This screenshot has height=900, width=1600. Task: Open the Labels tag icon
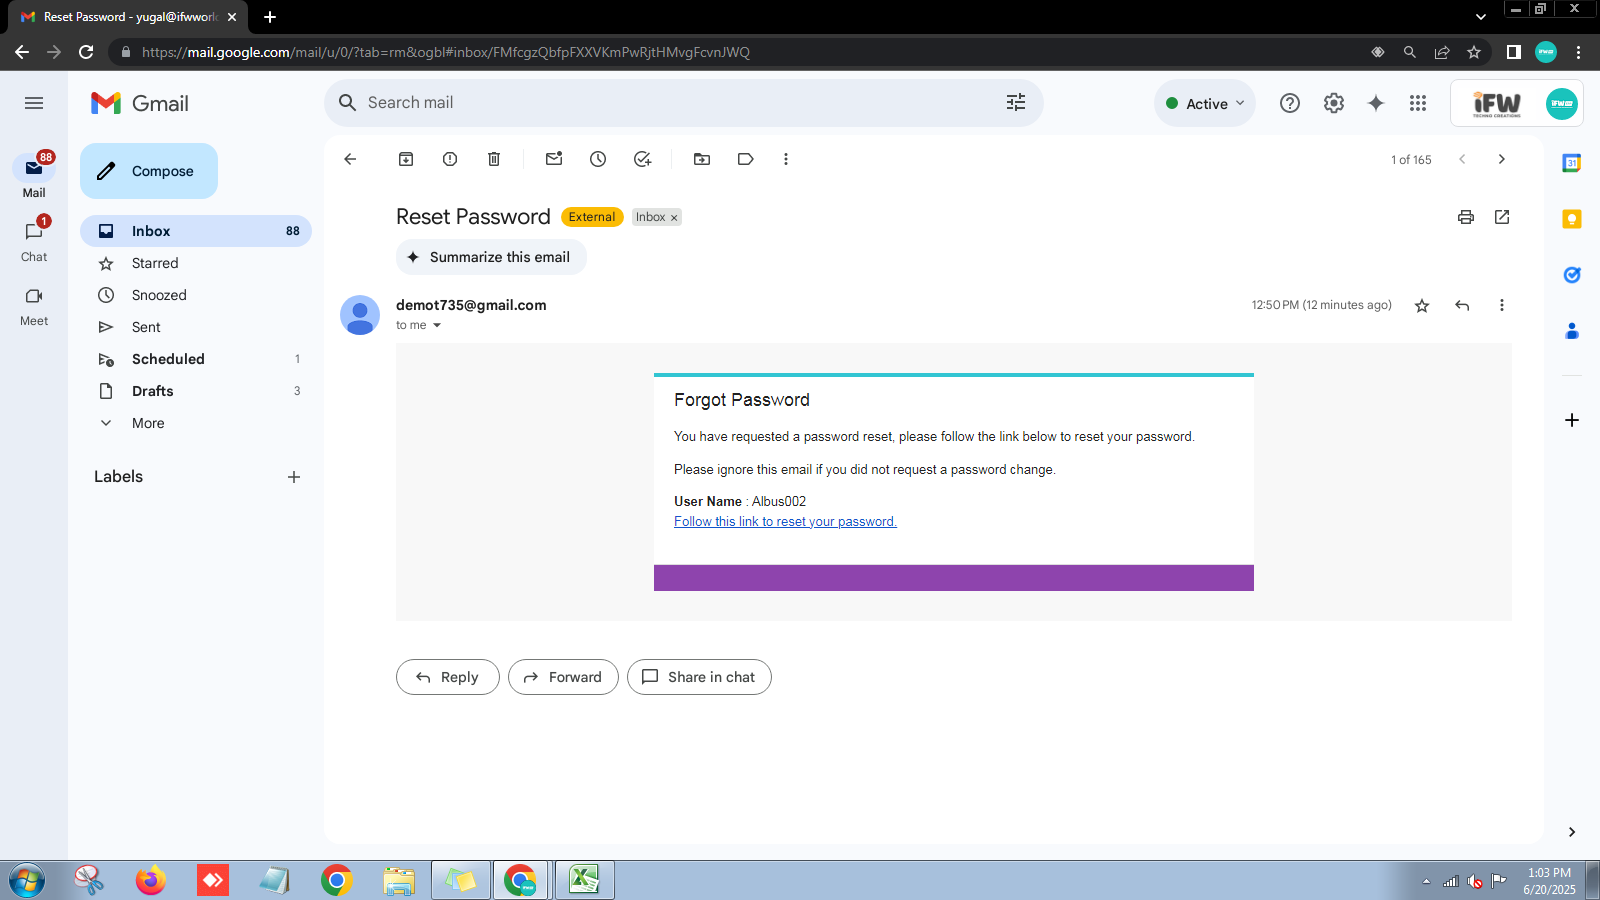[746, 159]
